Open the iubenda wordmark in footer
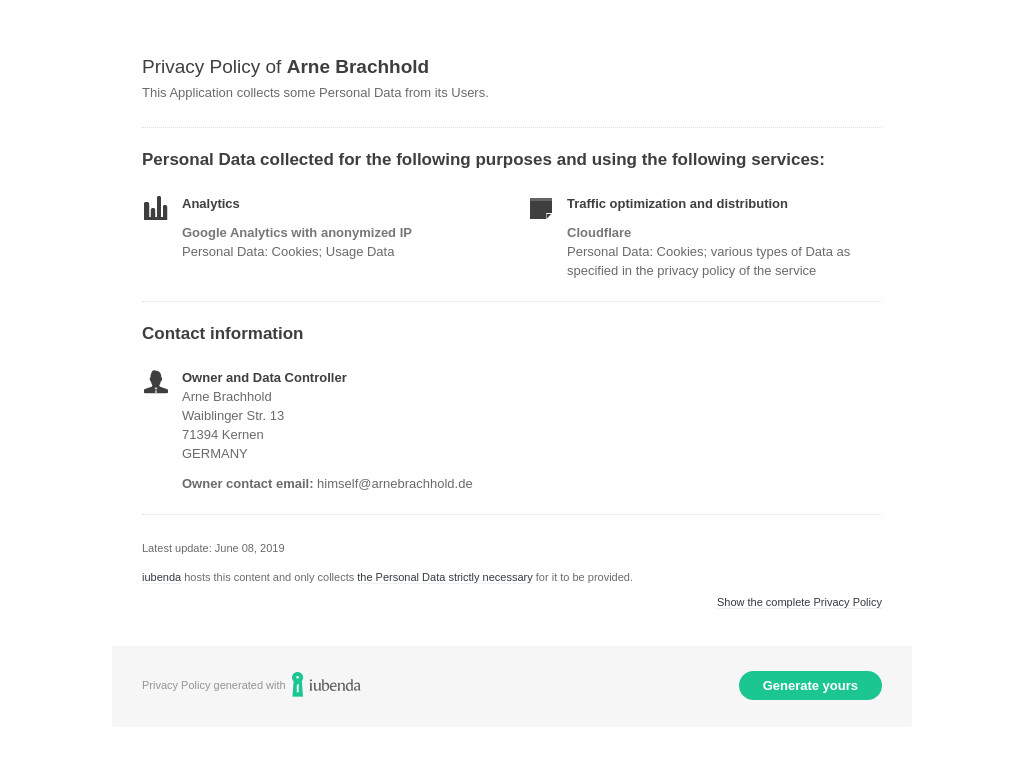Screen dimensions: 1024x768 pyautogui.click(x=334, y=685)
